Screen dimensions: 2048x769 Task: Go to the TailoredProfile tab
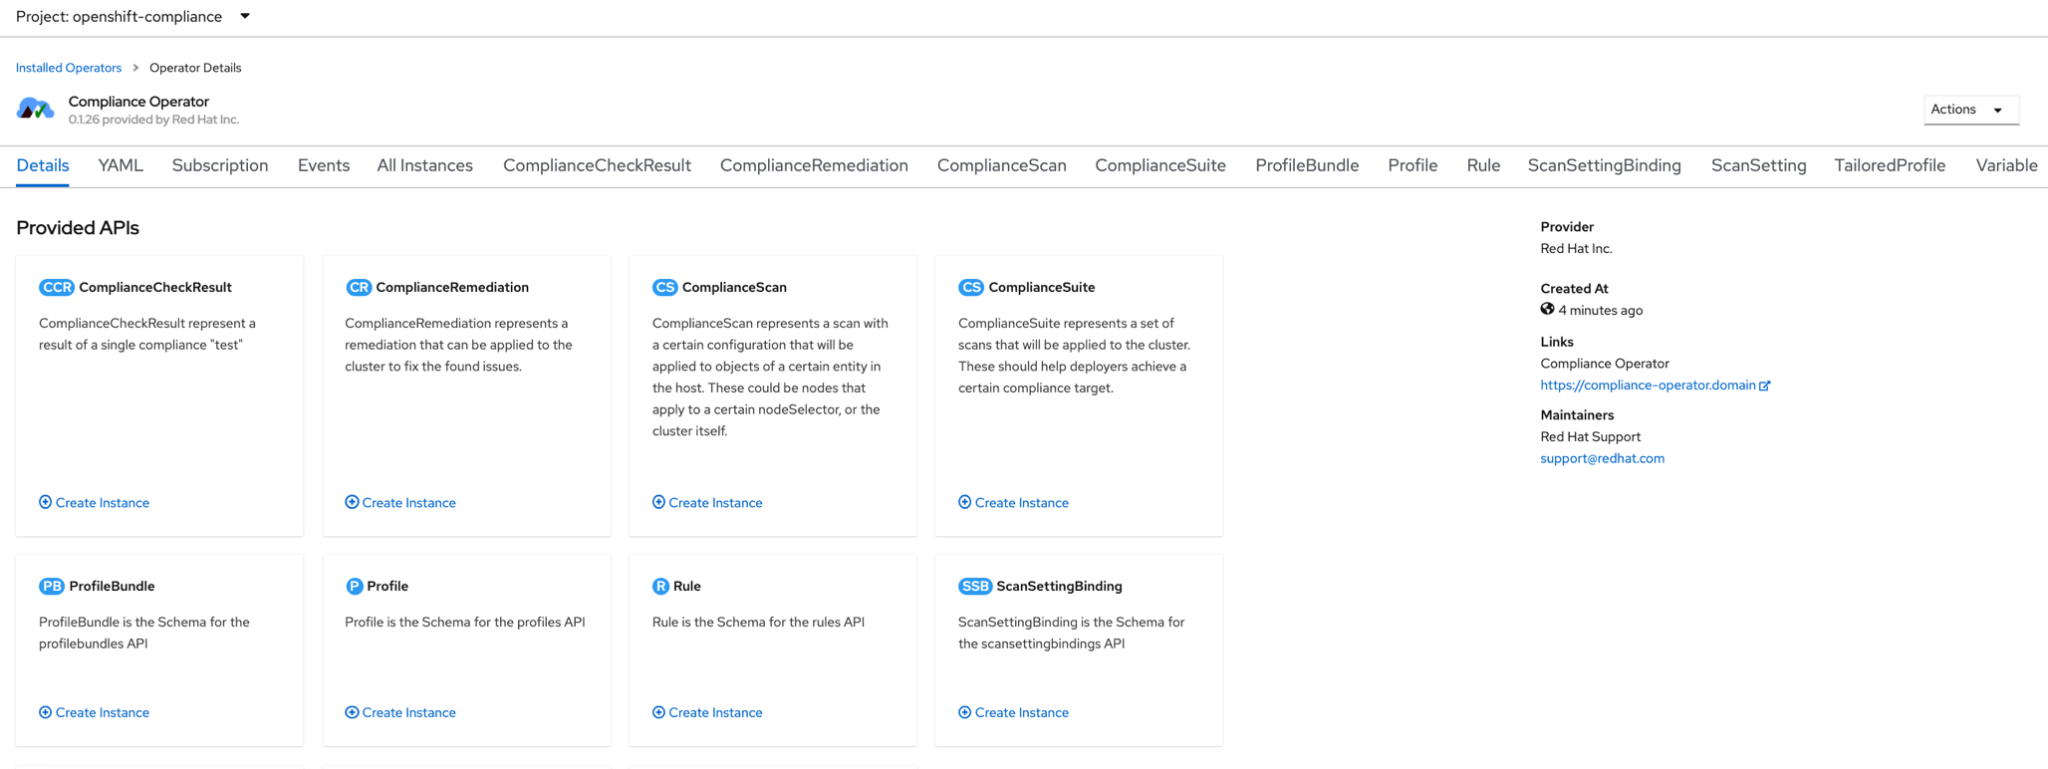pyautogui.click(x=1889, y=166)
